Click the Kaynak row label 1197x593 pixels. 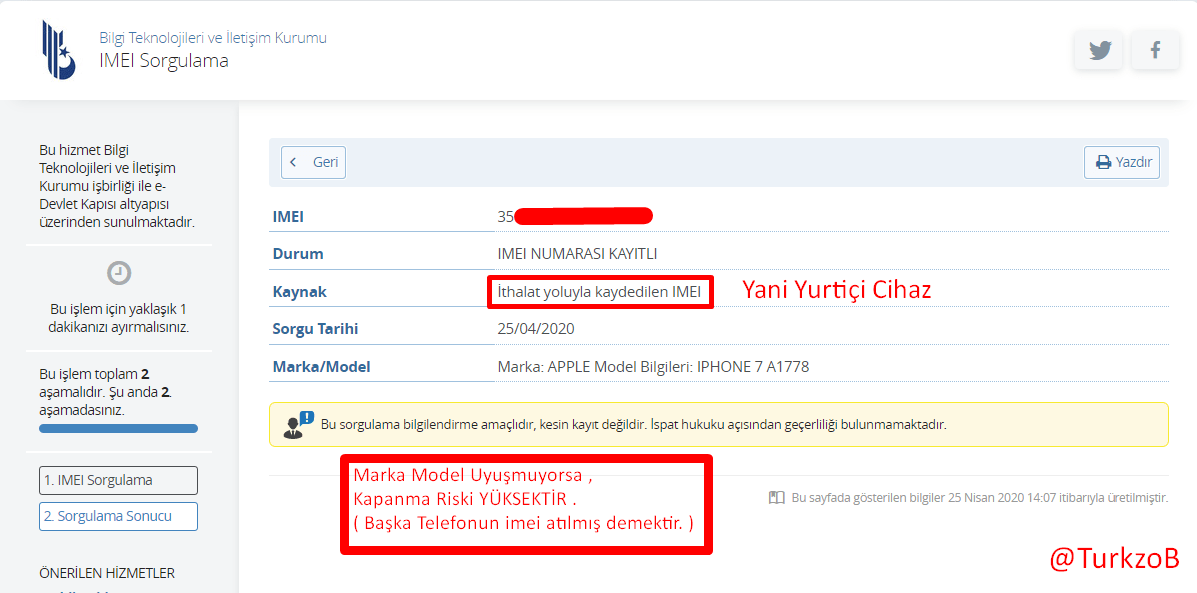[298, 292]
